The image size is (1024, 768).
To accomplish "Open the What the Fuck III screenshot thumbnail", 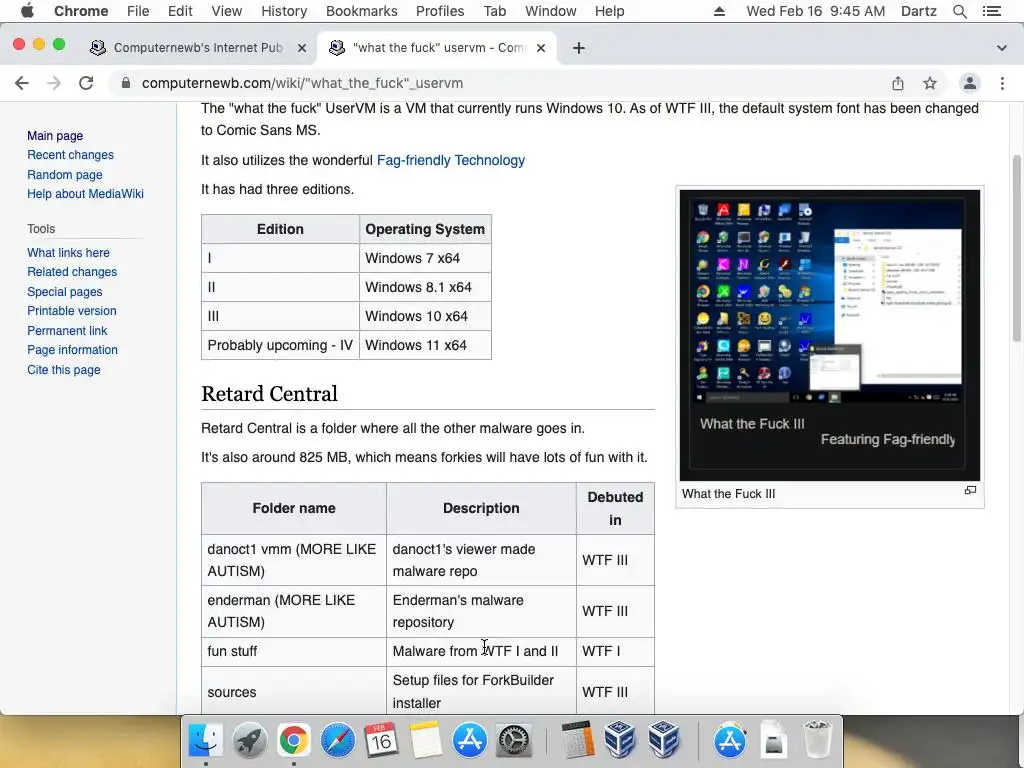I will pos(829,335).
